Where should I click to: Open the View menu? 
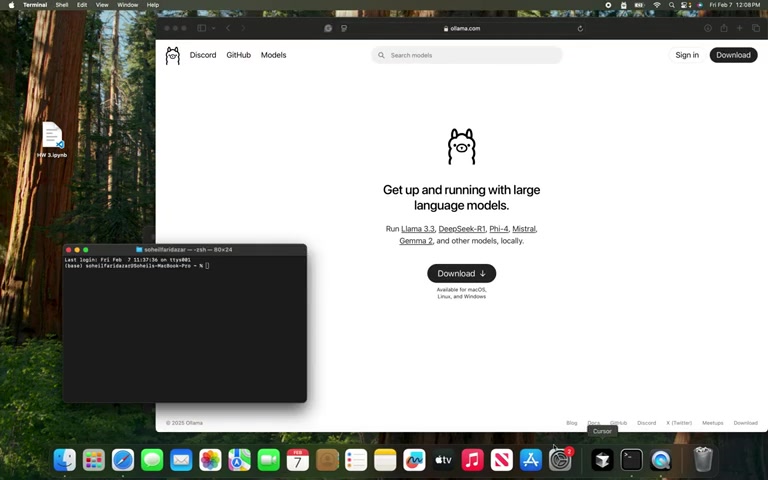point(102,5)
